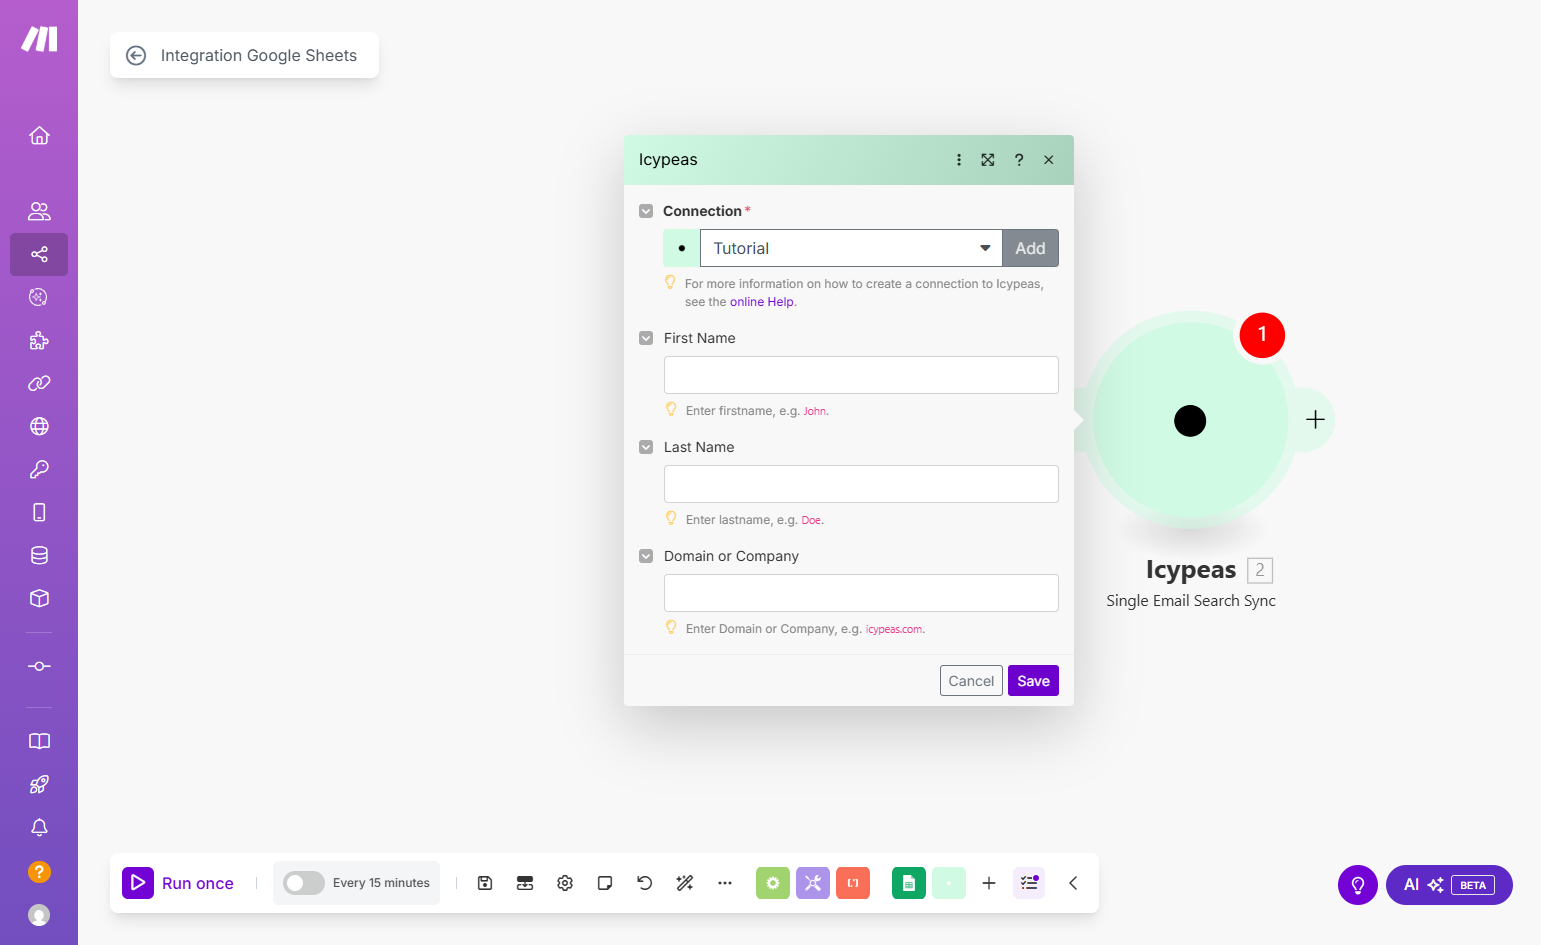The width and height of the screenshot is (1541, 945).
Task: Open Keys icon in sidebar
Action: (x=39, y=469)
